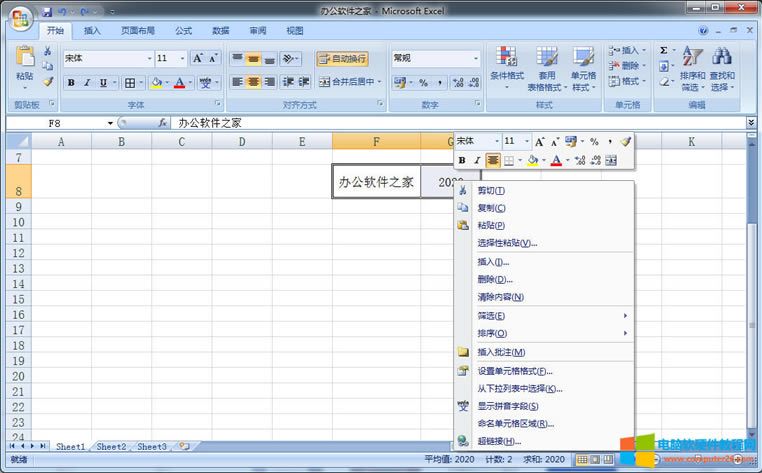Click the Insert Function fx icon
This screenshot has width=762, height=473.
point(163,123)
